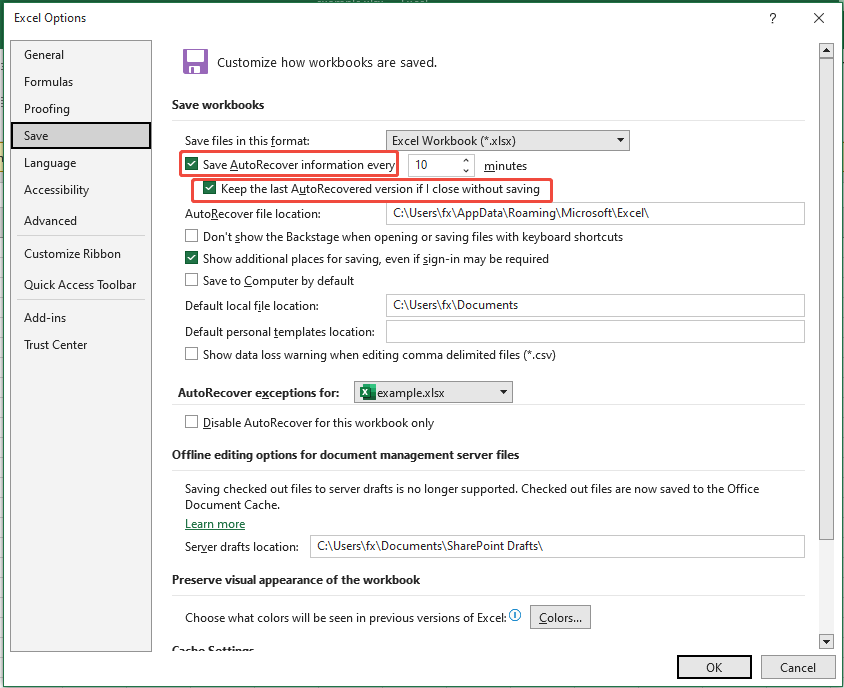This screenshot has height=688, width=844.
Task: Enable Show data loss warning for csv files
Action: pos(190,354)
